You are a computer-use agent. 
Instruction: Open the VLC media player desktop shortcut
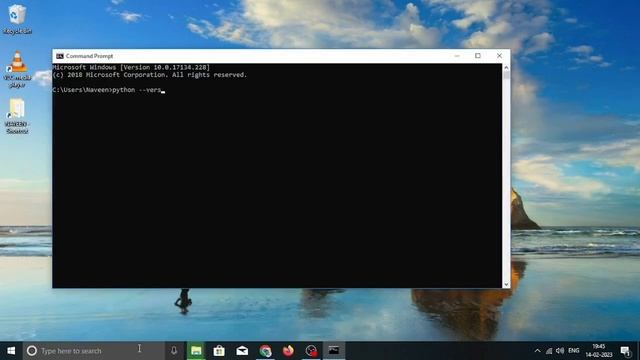[17, 69]
